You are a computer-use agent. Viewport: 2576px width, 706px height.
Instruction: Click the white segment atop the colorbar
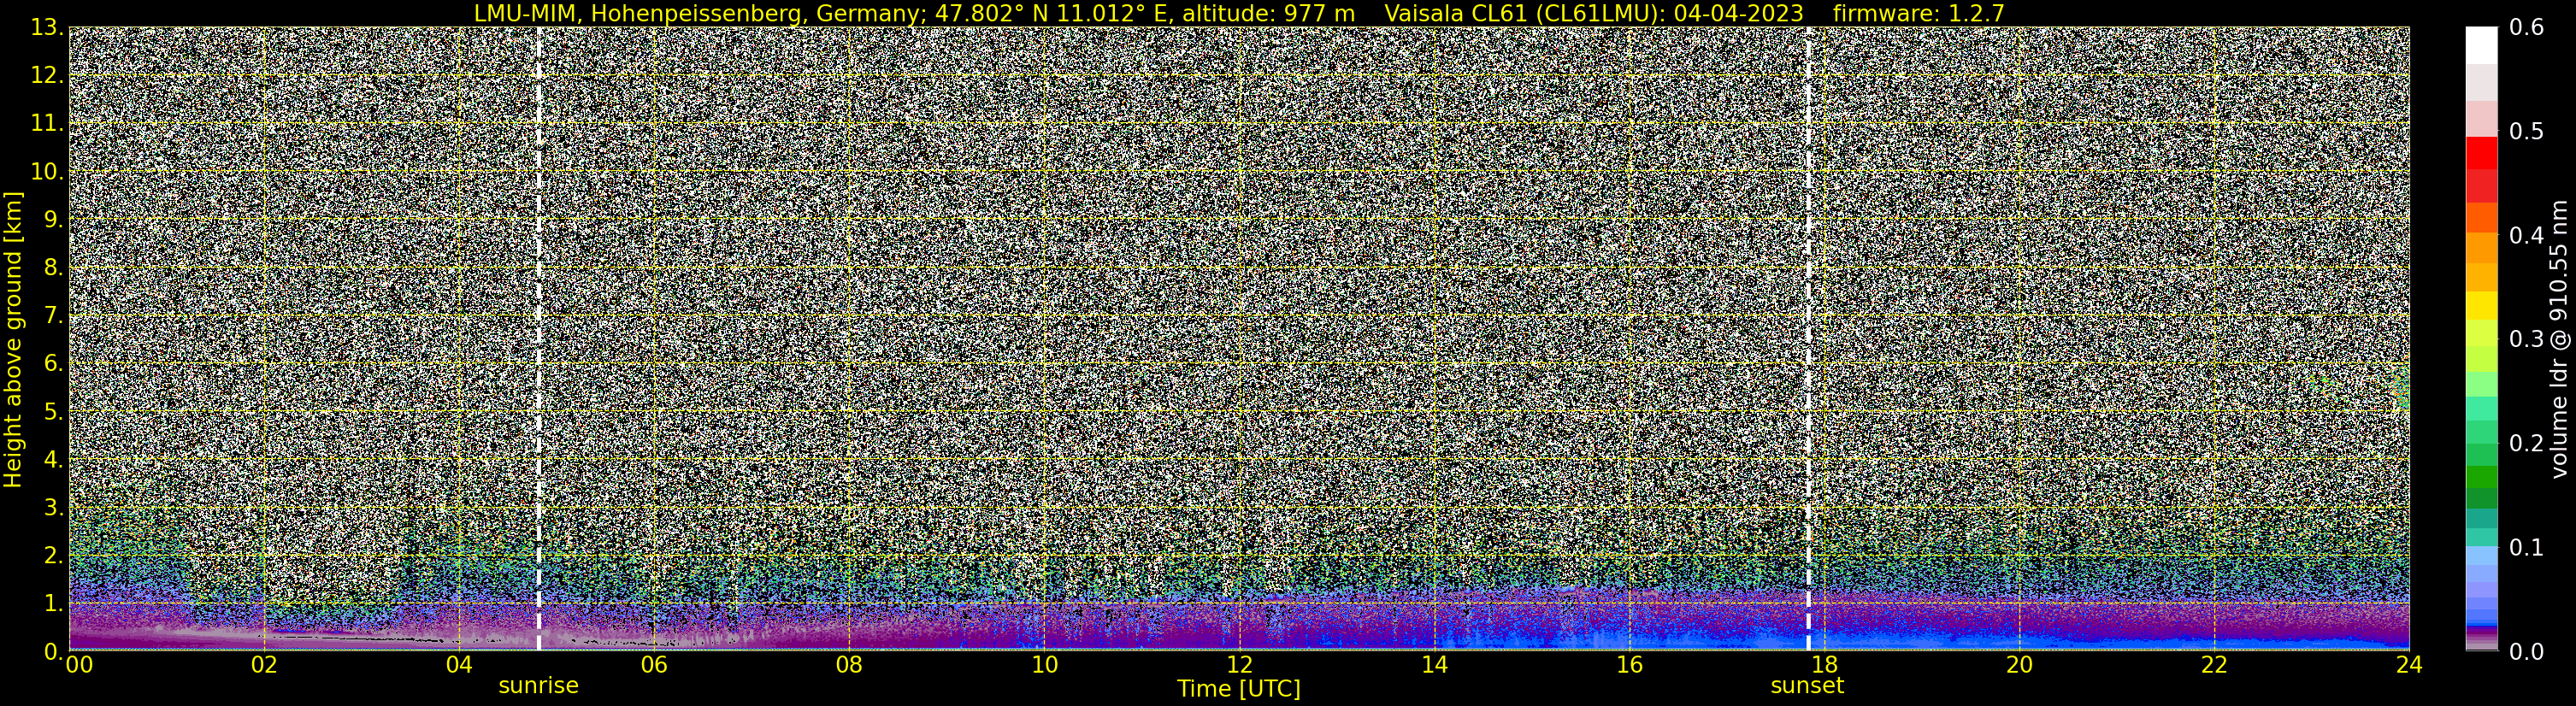click(x=2482, y=45)
